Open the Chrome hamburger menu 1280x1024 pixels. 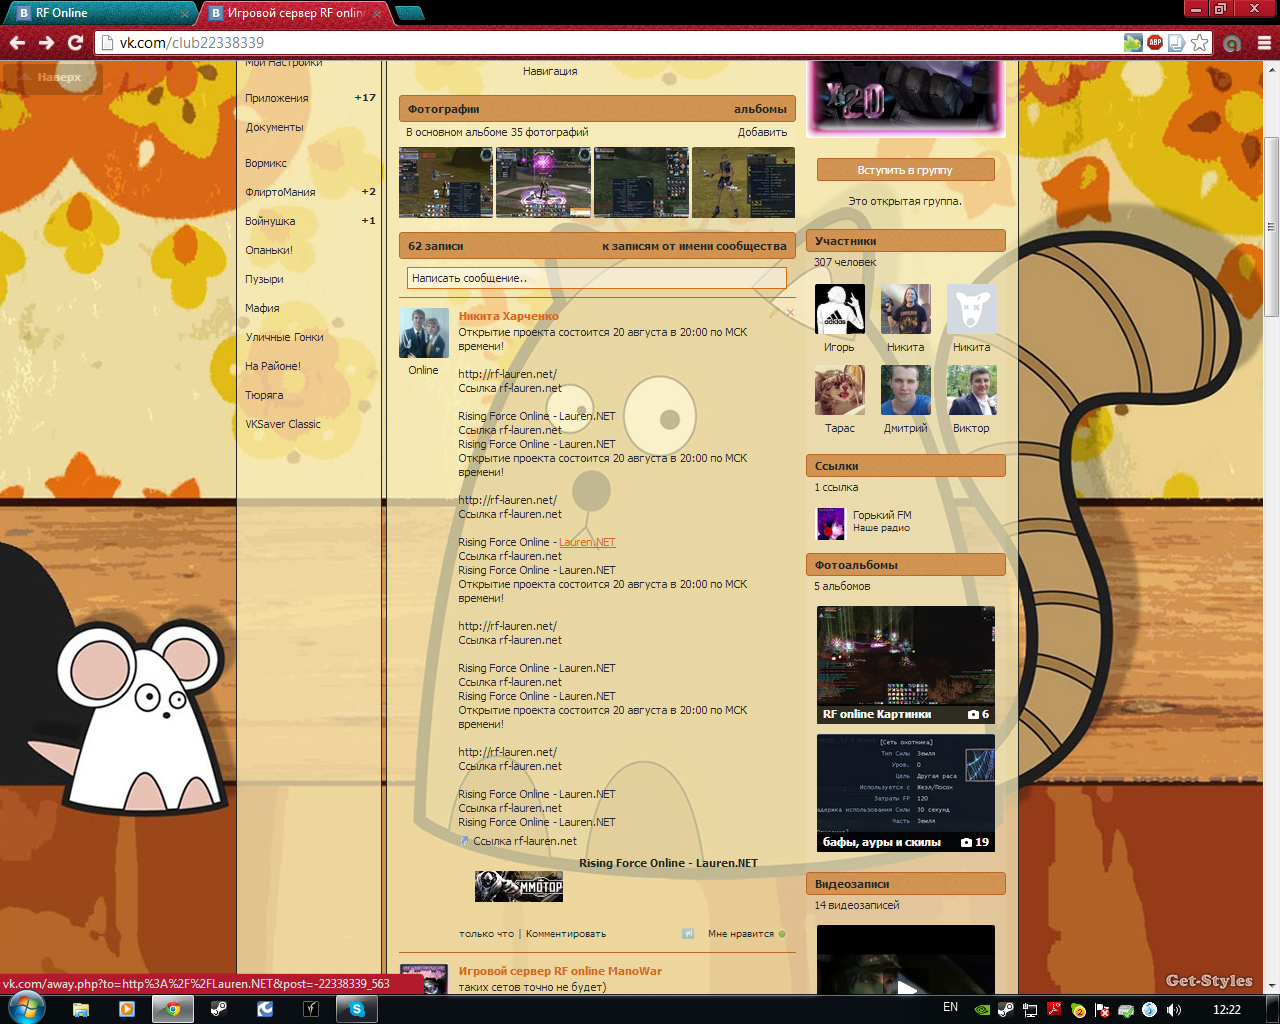(1264, 43)
